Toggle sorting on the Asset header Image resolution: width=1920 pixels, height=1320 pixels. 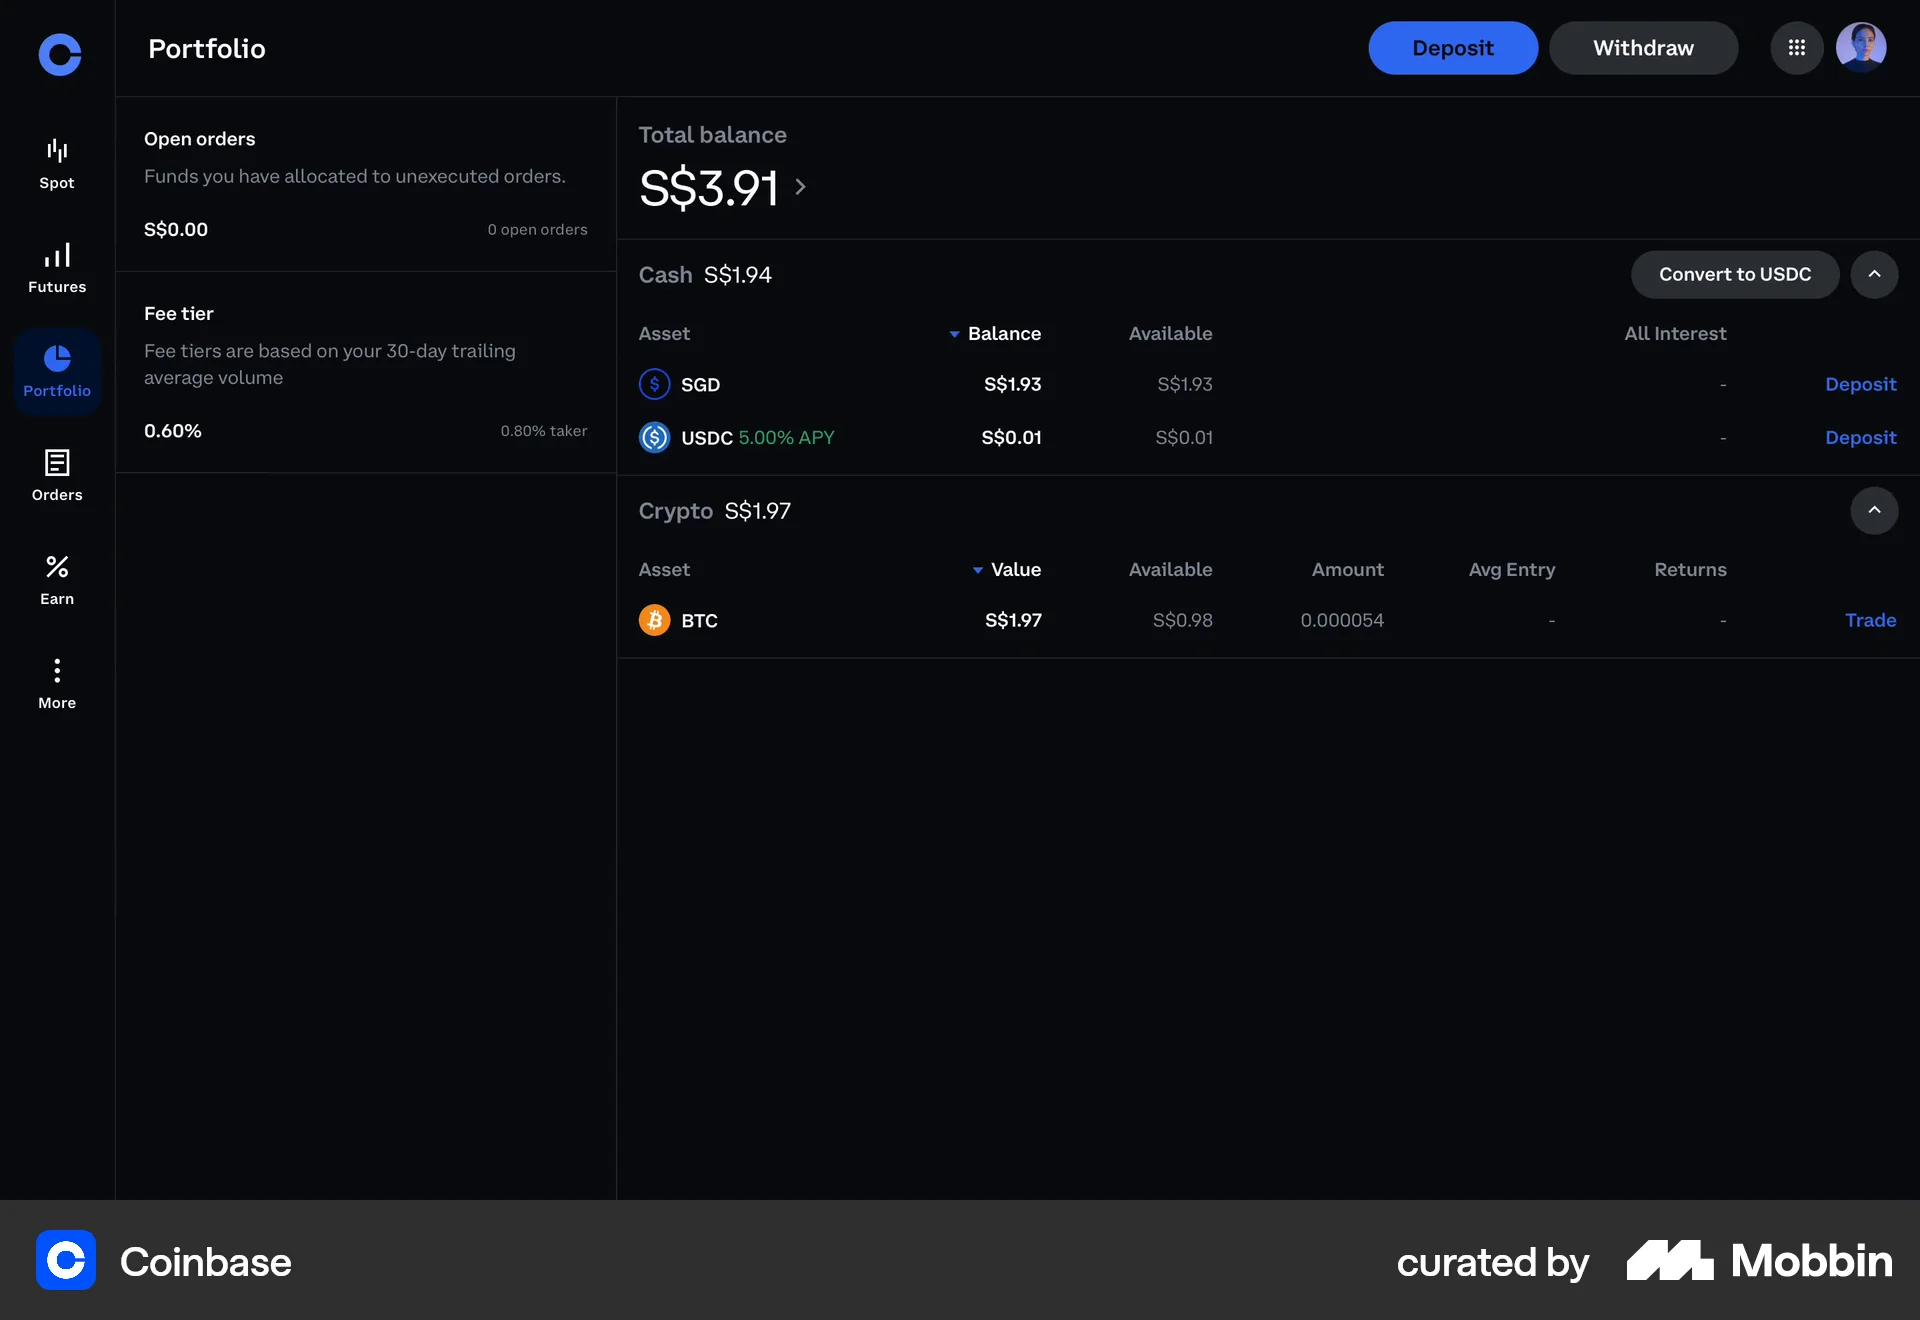664,334
